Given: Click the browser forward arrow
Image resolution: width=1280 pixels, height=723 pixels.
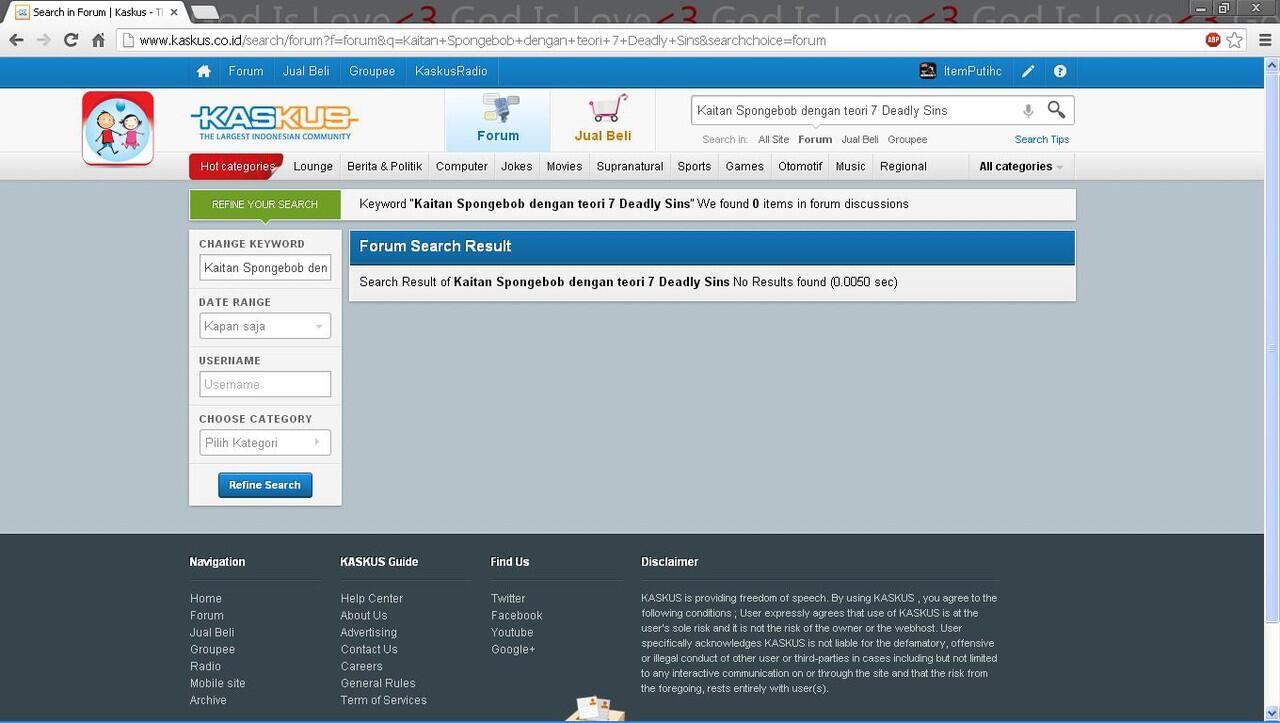Looking at the screenshot, I should [43, 40].
